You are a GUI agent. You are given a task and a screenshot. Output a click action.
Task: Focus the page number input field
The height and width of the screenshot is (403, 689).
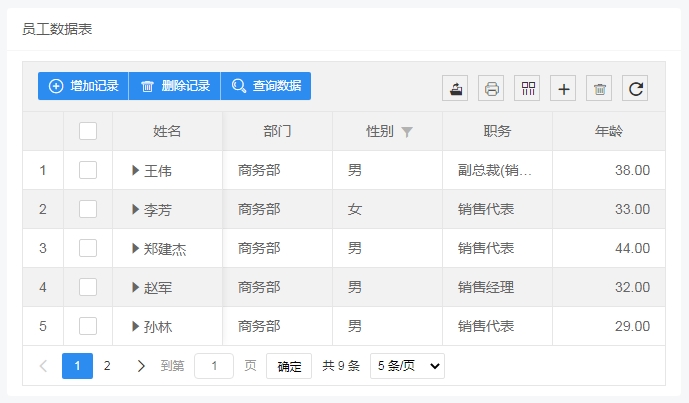(214, 366)
